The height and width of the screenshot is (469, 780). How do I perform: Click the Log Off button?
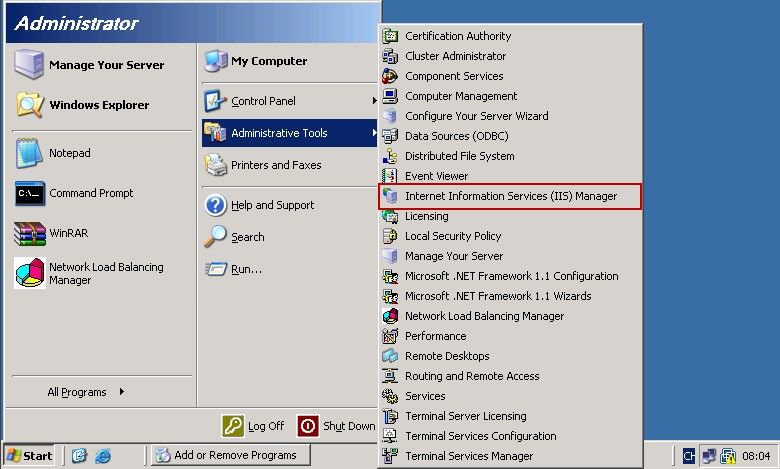click(x=253, y=426)
